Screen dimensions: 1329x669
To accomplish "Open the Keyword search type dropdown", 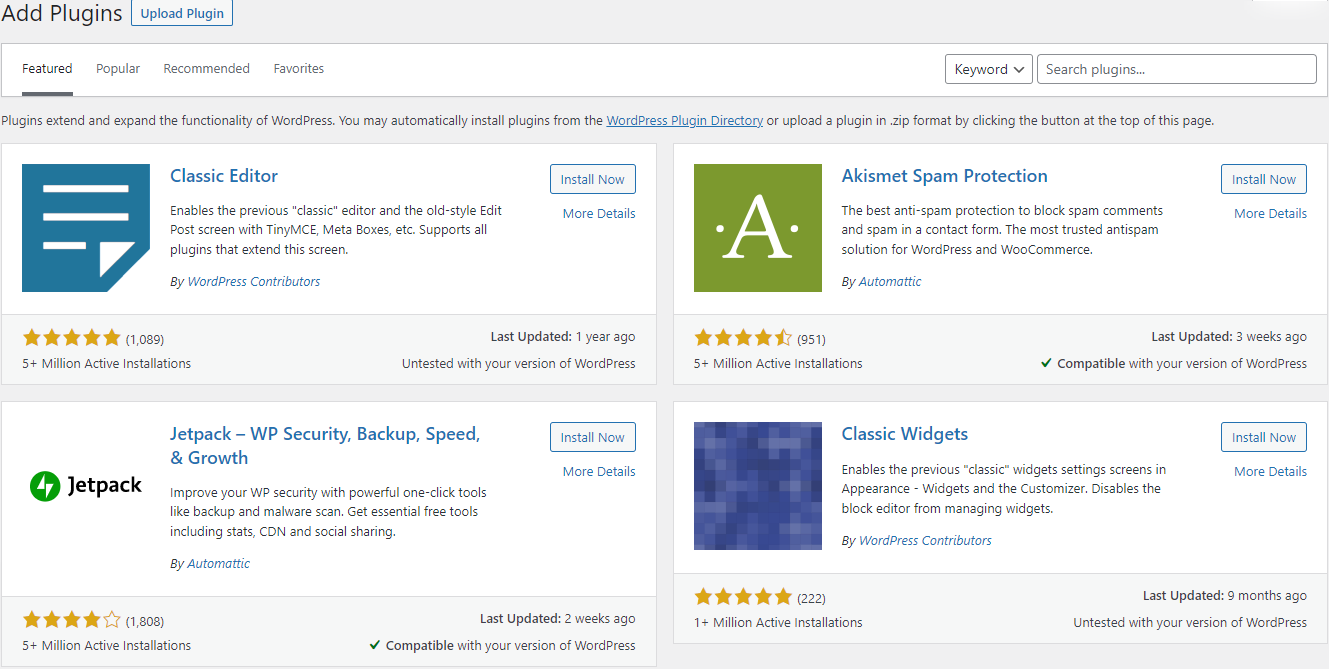I will click(989, 69).
